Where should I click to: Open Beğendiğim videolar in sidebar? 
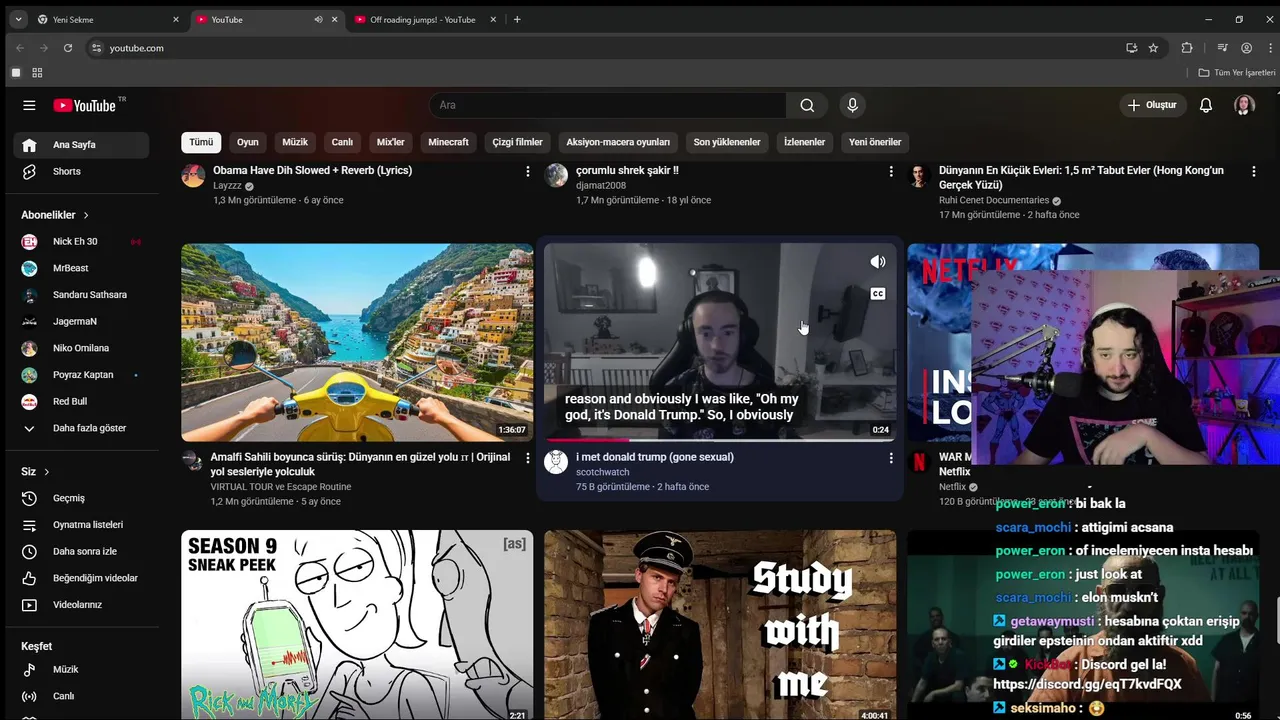[x=81, y=578]
